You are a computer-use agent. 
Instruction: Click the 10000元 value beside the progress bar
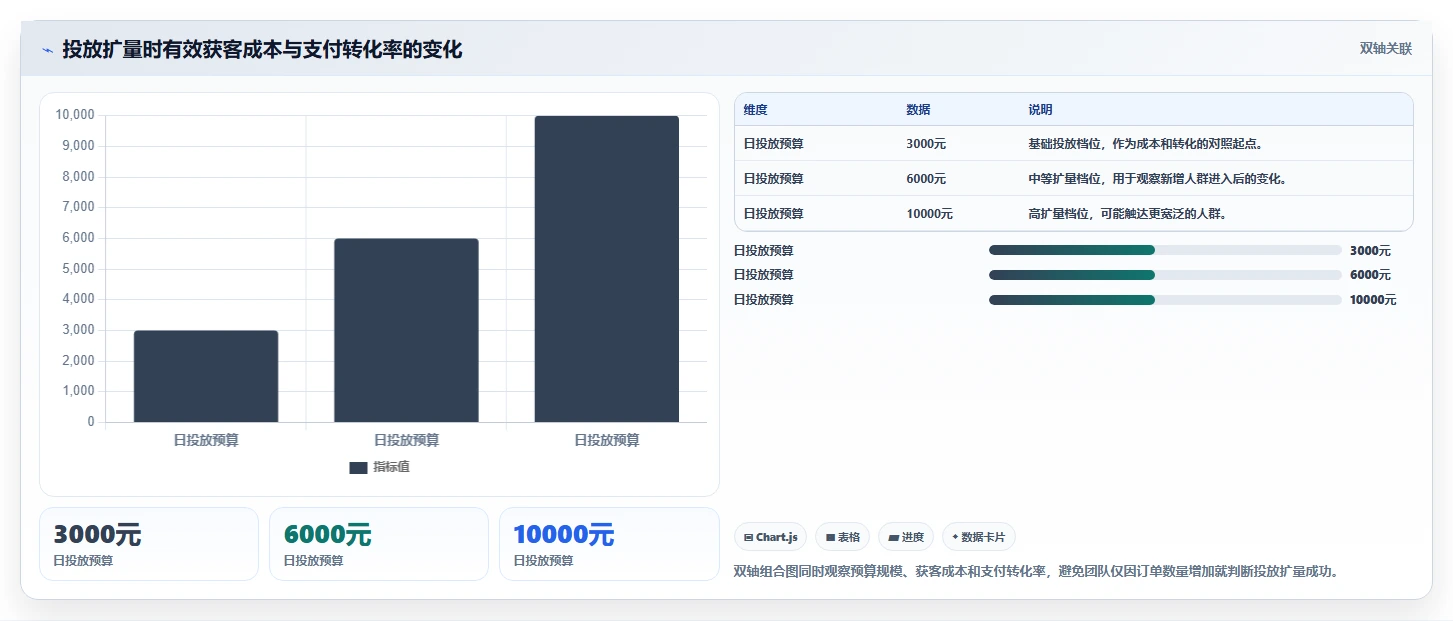coord(1373,300)
